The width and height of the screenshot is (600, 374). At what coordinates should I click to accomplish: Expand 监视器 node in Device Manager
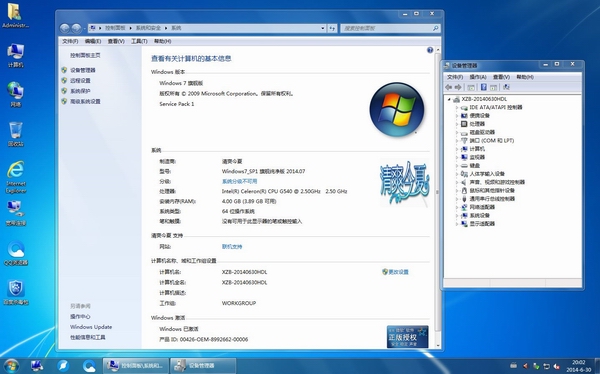click(x=457, y=157)
